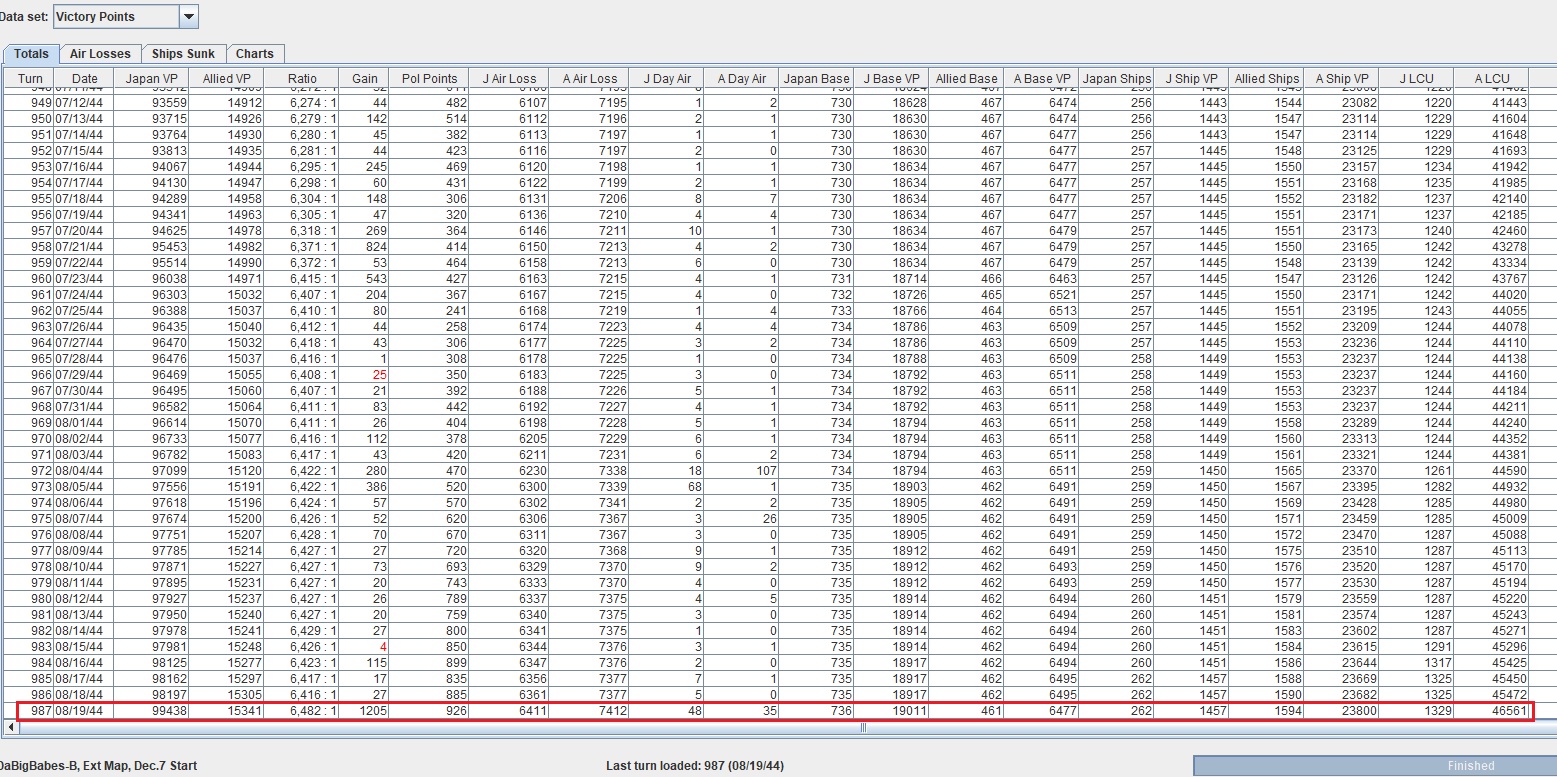Click the Allied Ships column header
The height and width of the screenshot is (777, 1557).
click(x=1267, y=78)
